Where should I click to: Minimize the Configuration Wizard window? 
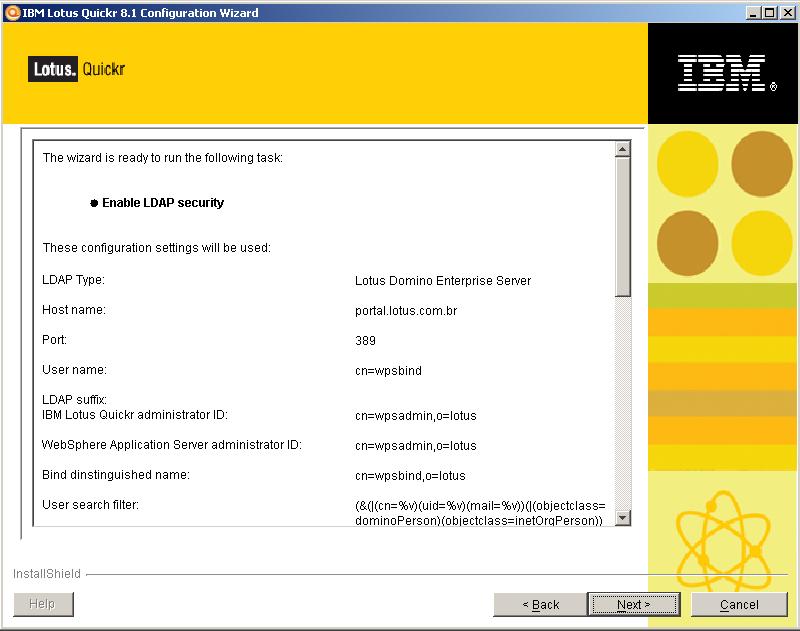[x=753, y=12]
